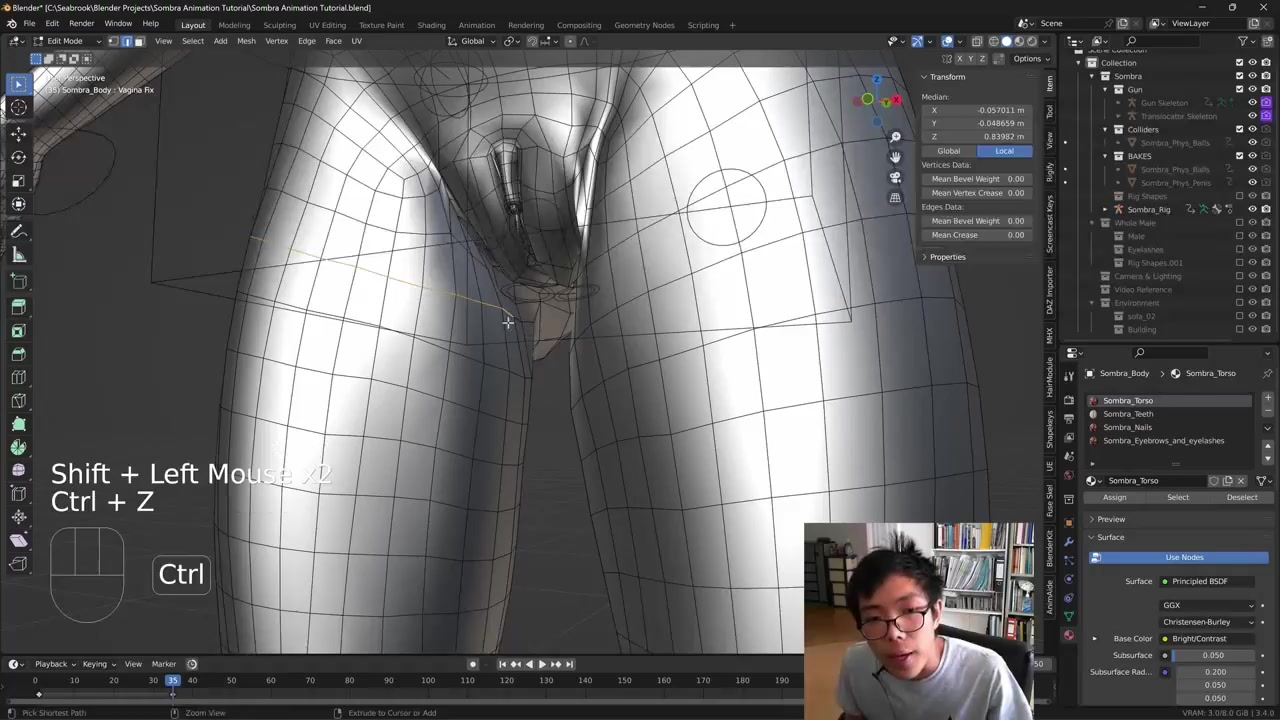This screenshot has width=1280, height=720.
Task: Open the Global transform orientation dropdown
Action: 472,41
